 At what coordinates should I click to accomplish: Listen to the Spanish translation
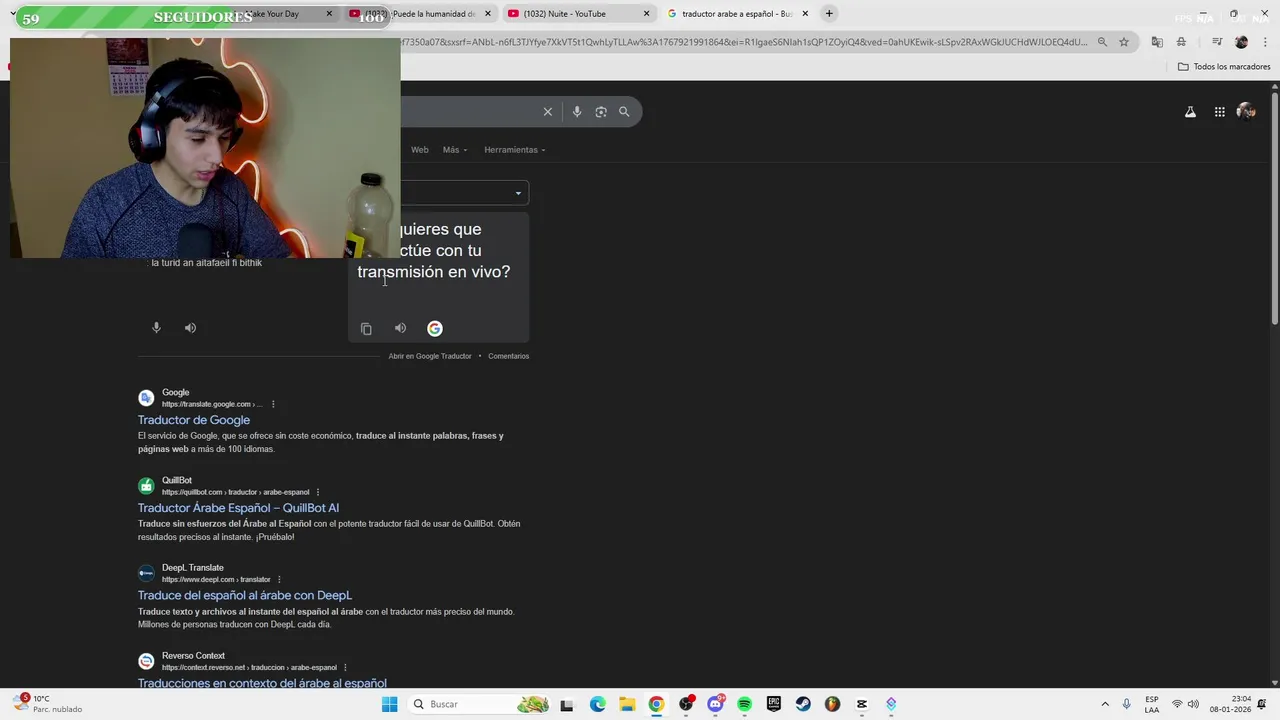(400, 328)
